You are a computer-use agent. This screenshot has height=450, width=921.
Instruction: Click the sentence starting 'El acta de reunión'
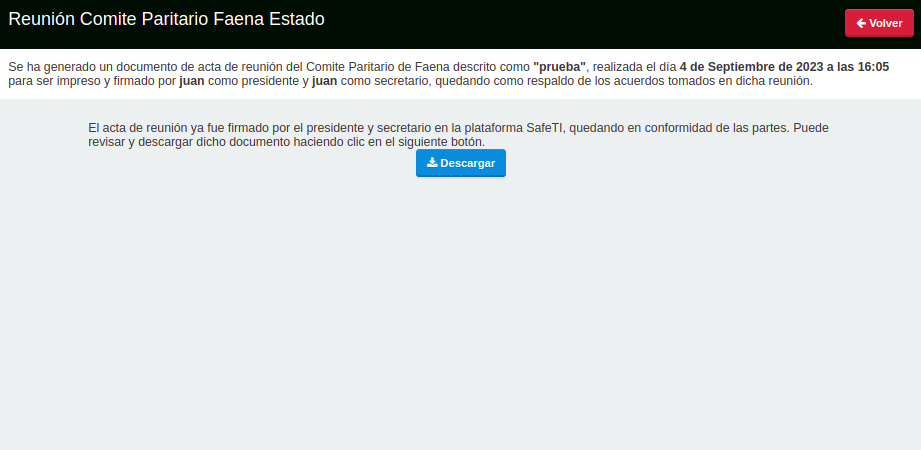click(x=458, y=135)
